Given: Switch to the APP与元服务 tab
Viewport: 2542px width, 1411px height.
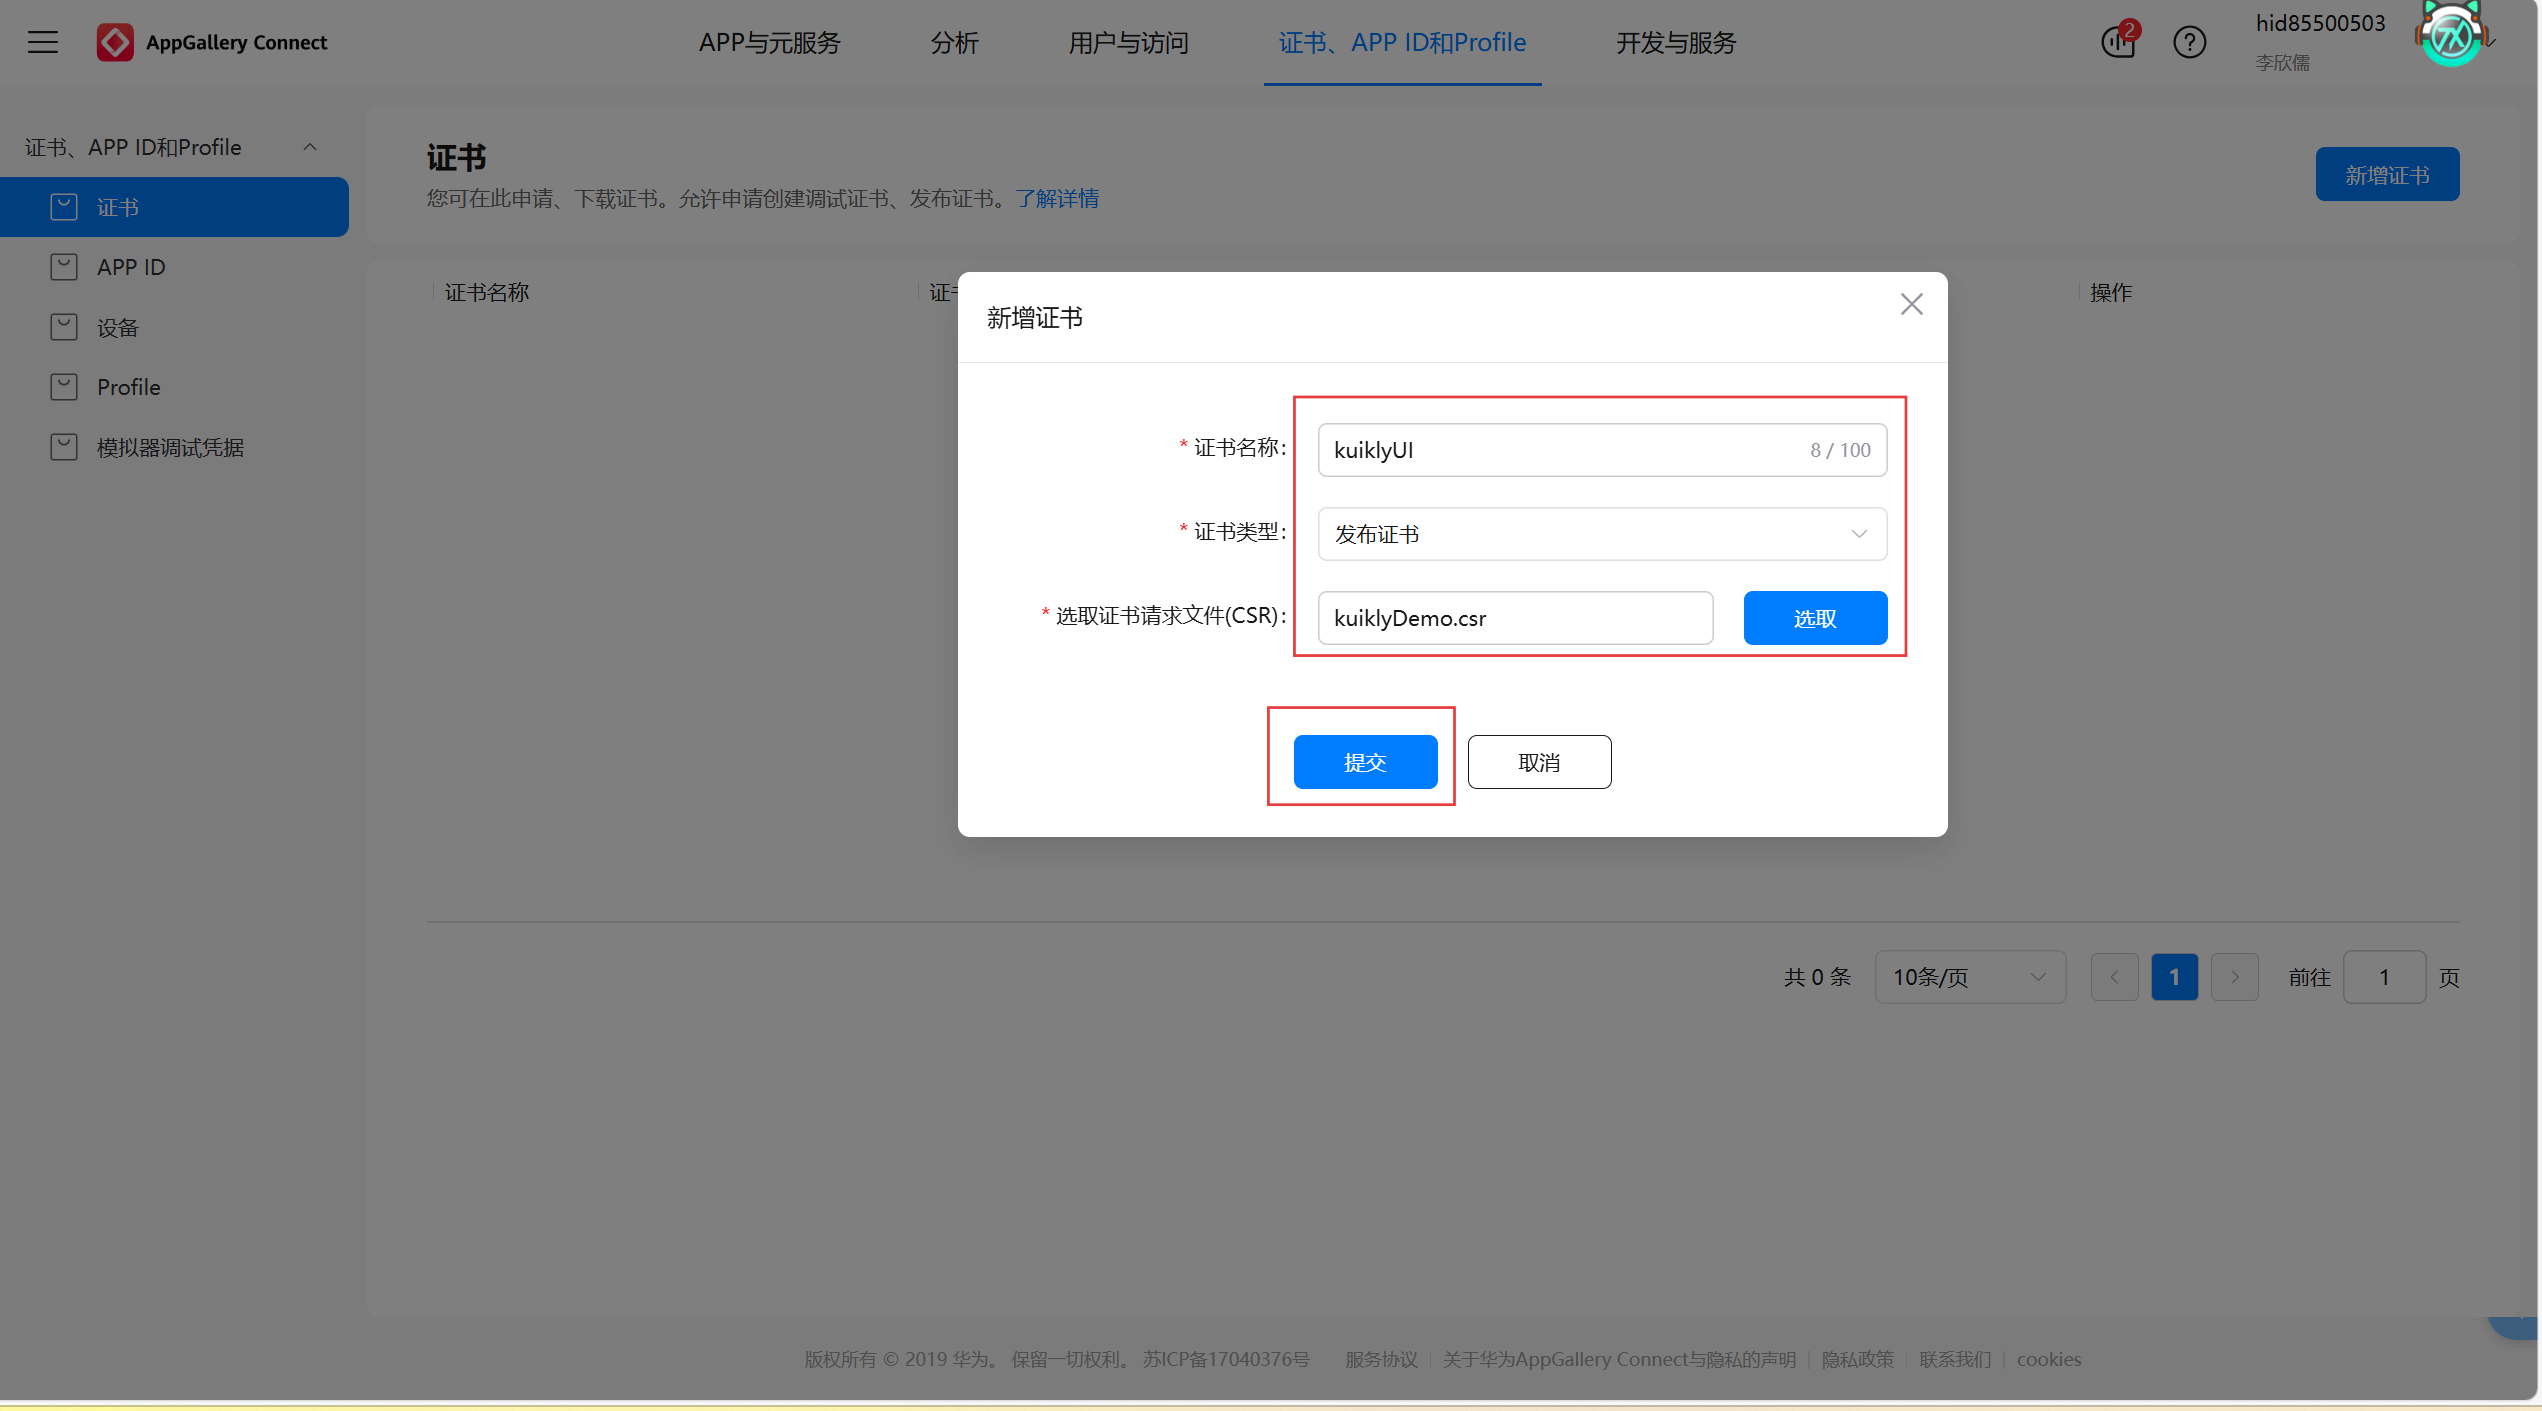Looking at the screenshot, I should 769,43.
